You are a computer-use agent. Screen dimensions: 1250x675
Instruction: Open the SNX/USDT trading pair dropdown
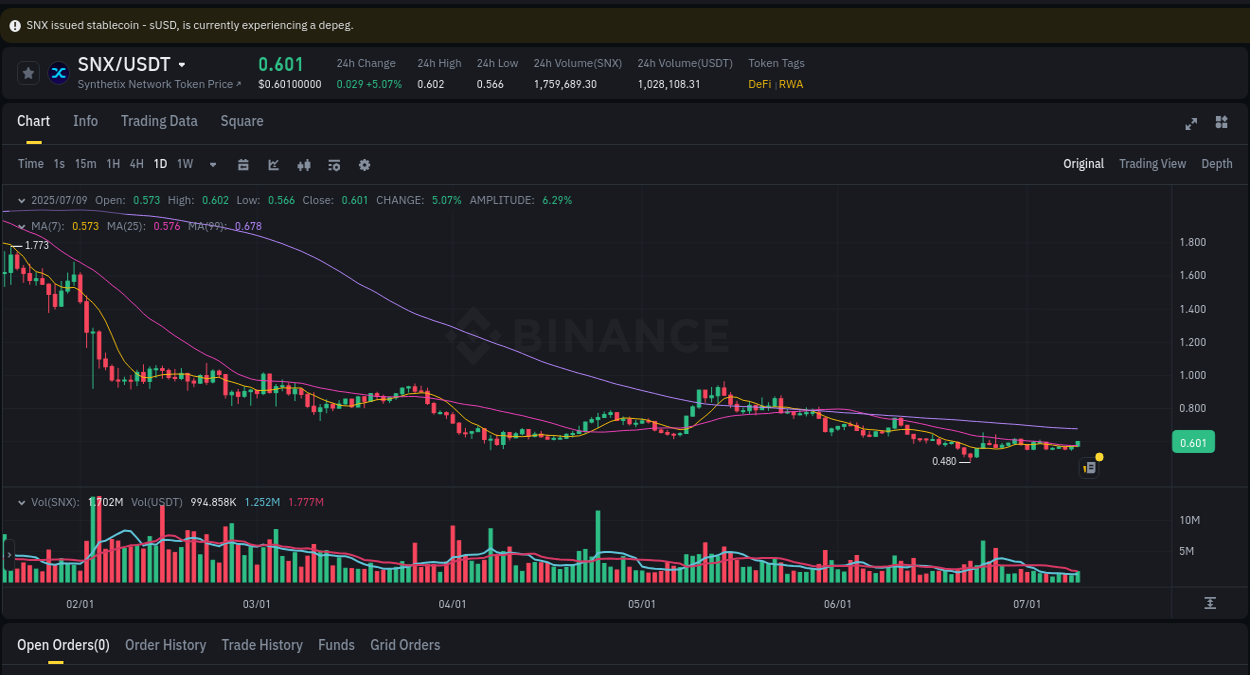pos(183,64)
